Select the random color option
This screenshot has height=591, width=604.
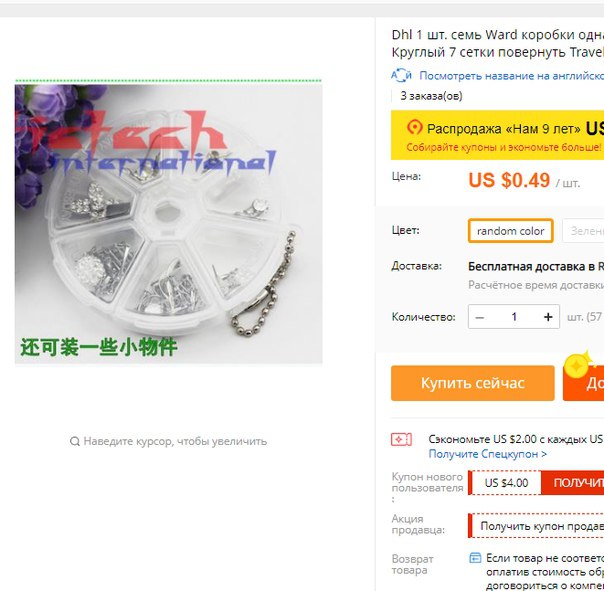click(510, 231)
